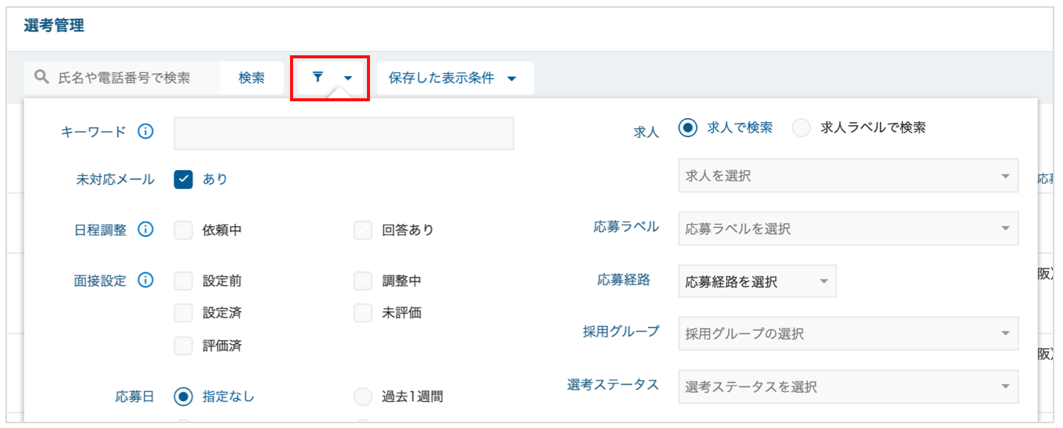1063x428 pixels.
Task: Open the funnel filter icon dropdown
Action: coord(332,78)
